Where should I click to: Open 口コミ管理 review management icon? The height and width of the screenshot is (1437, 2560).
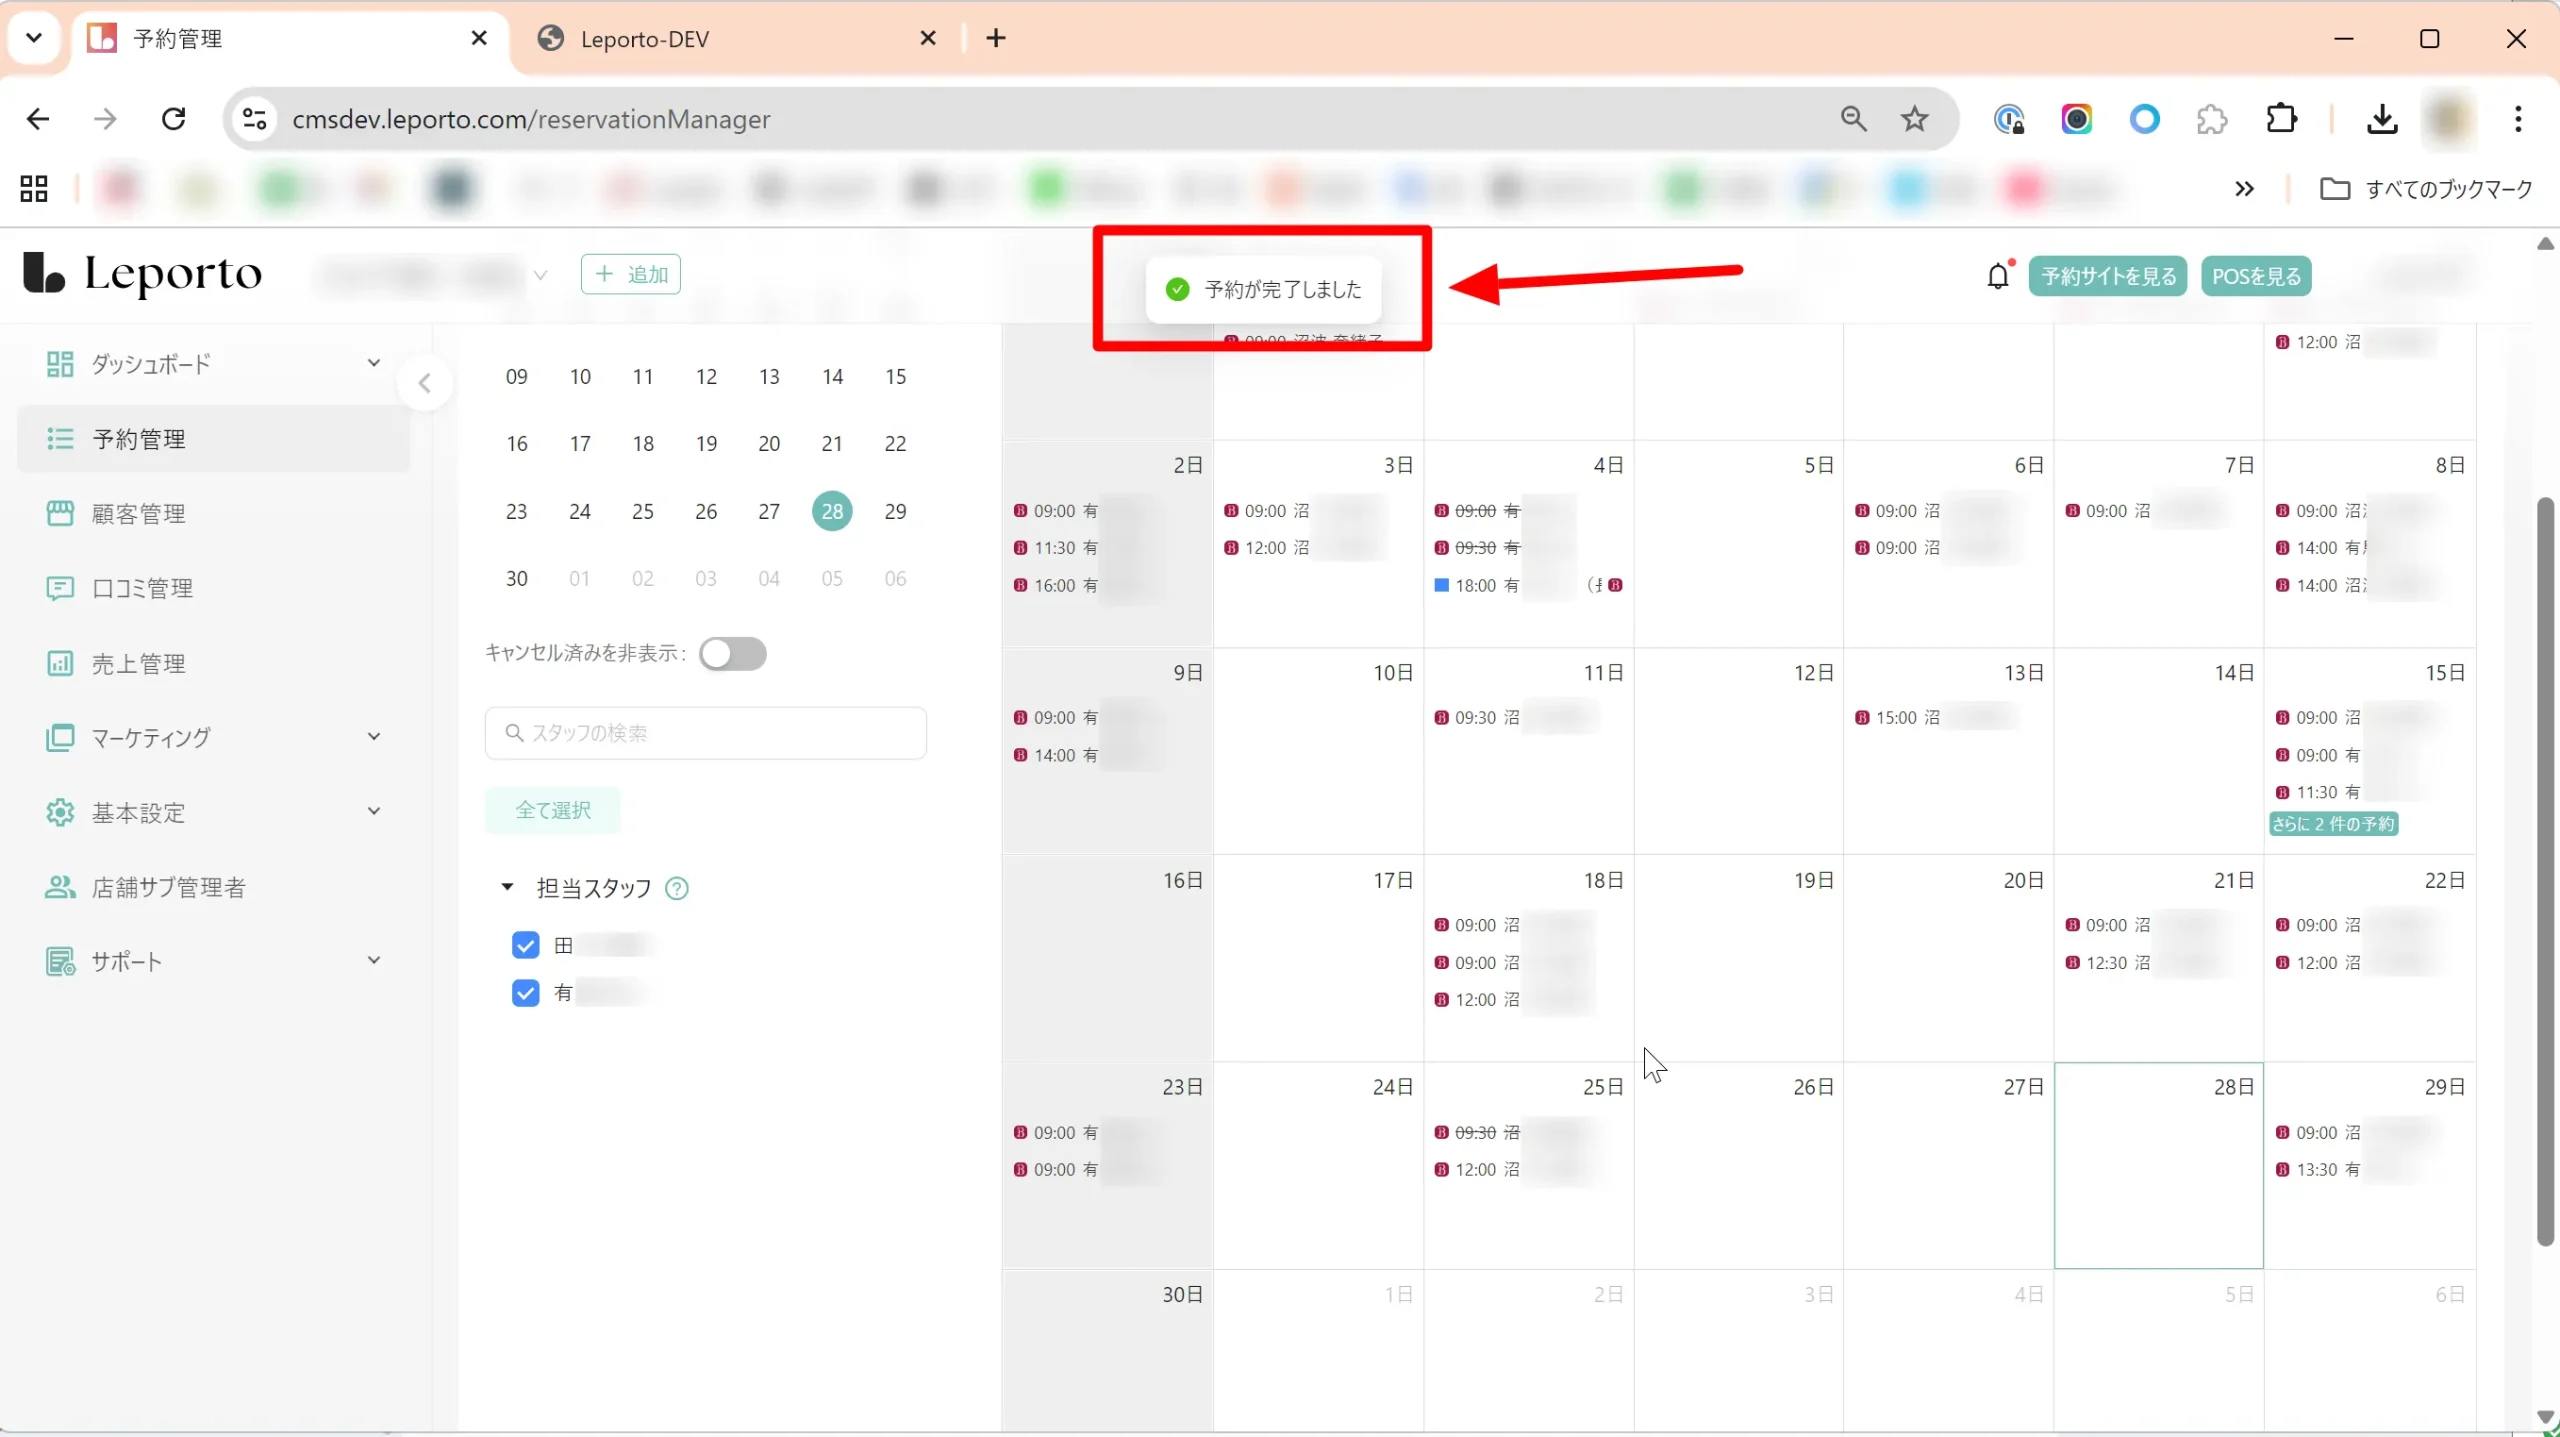(60, 588)
